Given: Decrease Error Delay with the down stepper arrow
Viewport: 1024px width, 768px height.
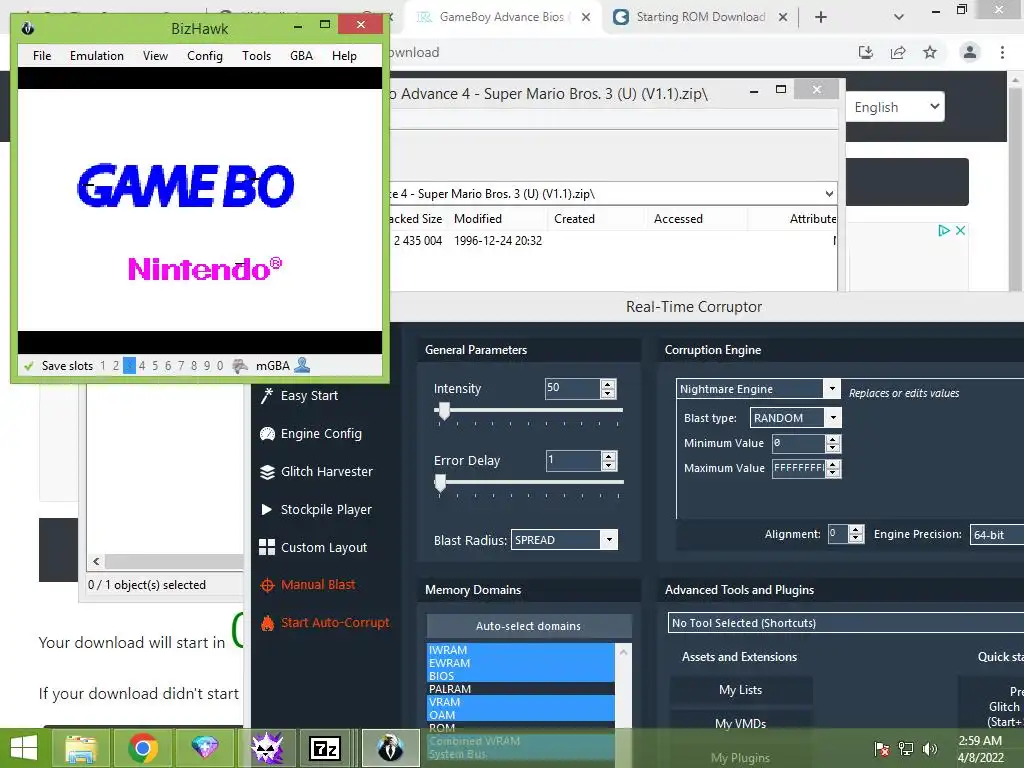Looking at the screenshot, I should 609,466.
